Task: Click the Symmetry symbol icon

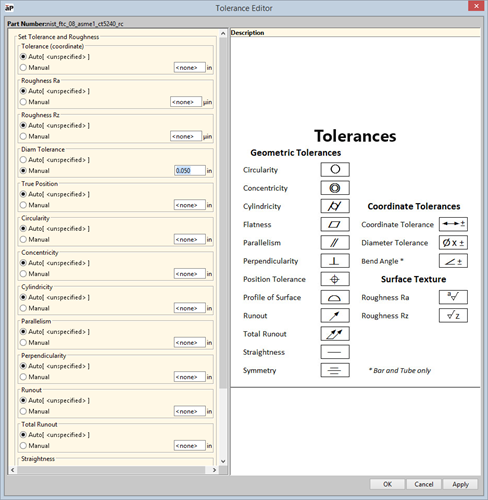Action: [x=335, y=370]
